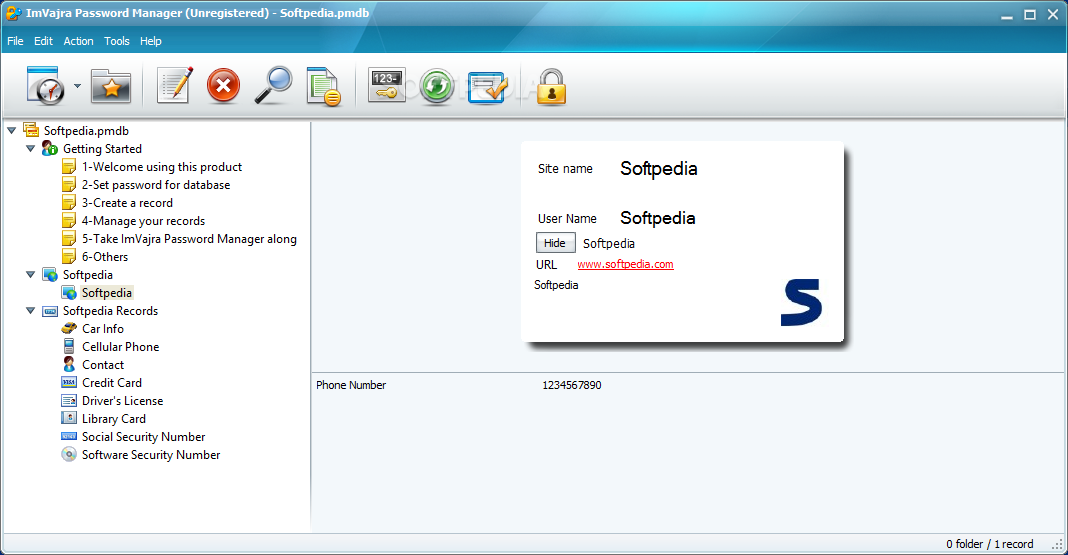Click the green refresh sync icon
This screenshot has height=555, width=1068.
point(437,86)
